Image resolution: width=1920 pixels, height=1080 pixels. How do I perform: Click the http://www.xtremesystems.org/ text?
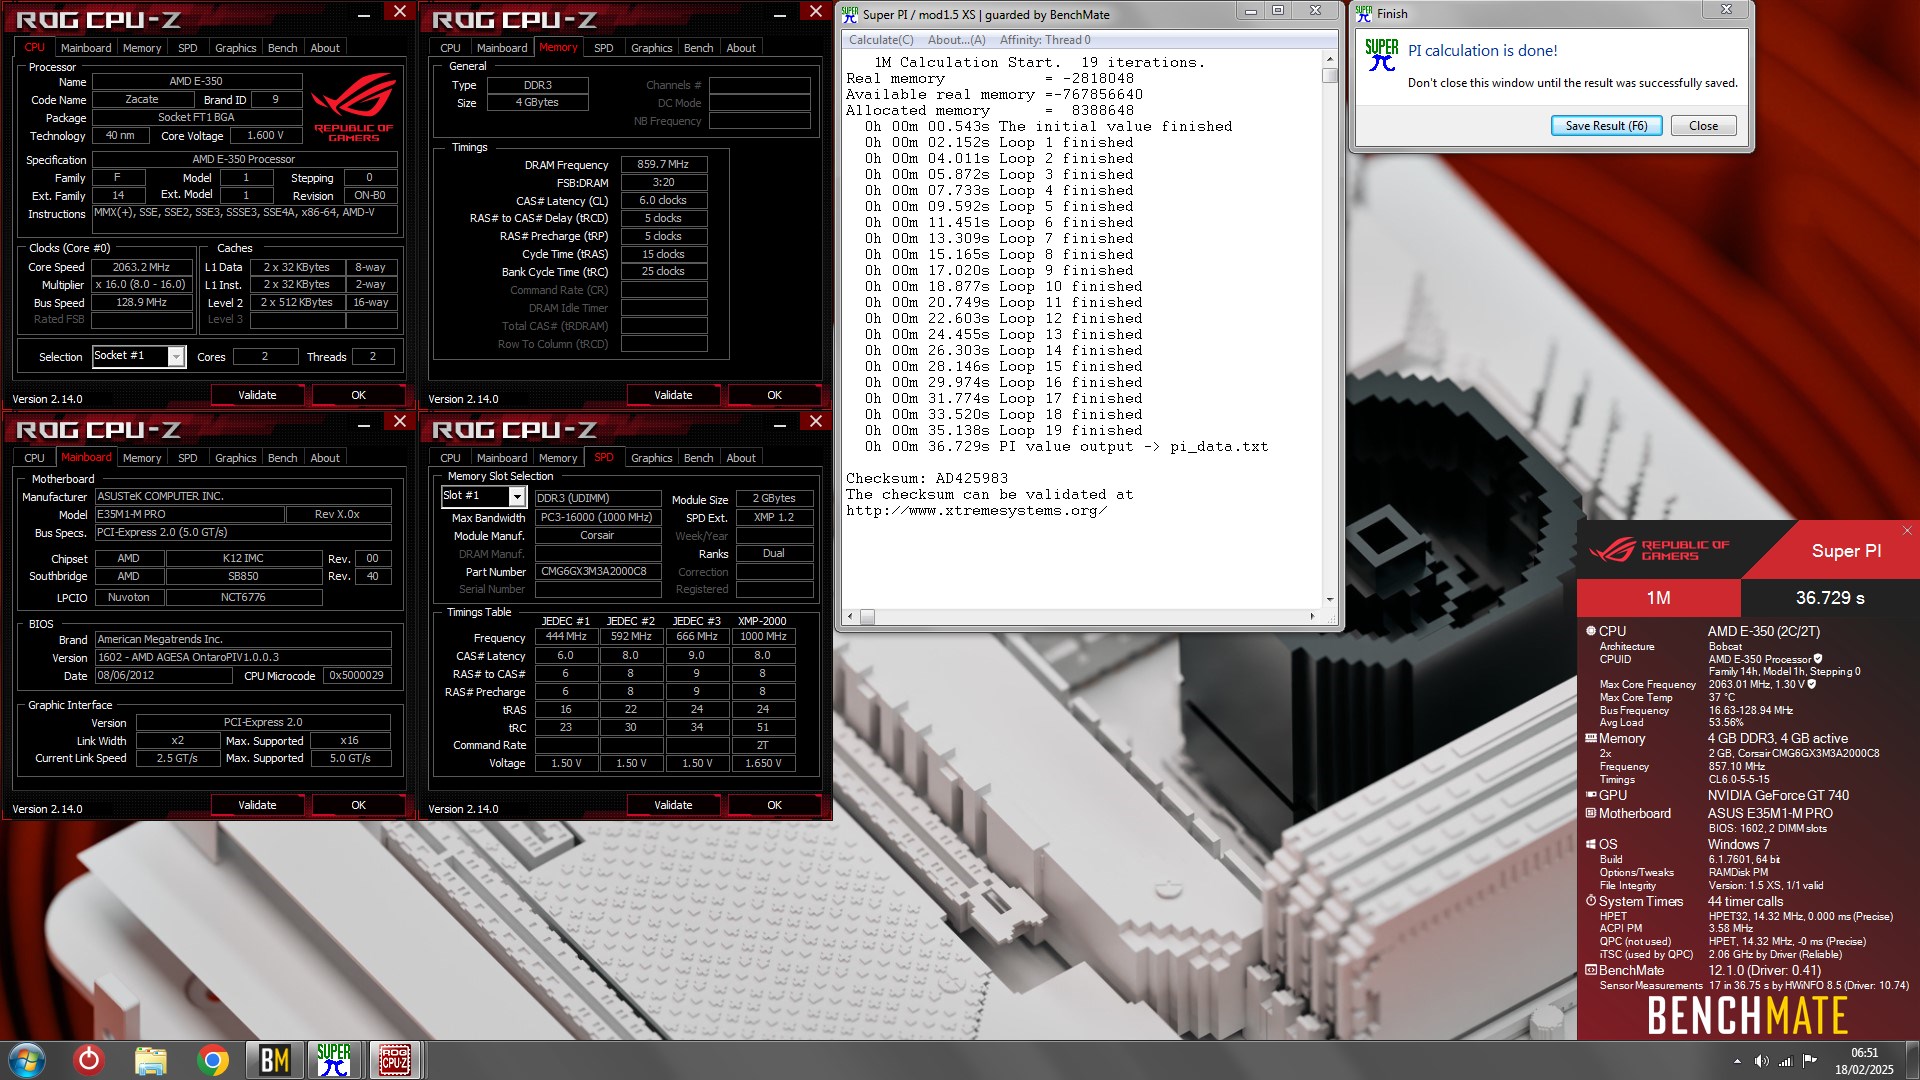click(976, 510)
